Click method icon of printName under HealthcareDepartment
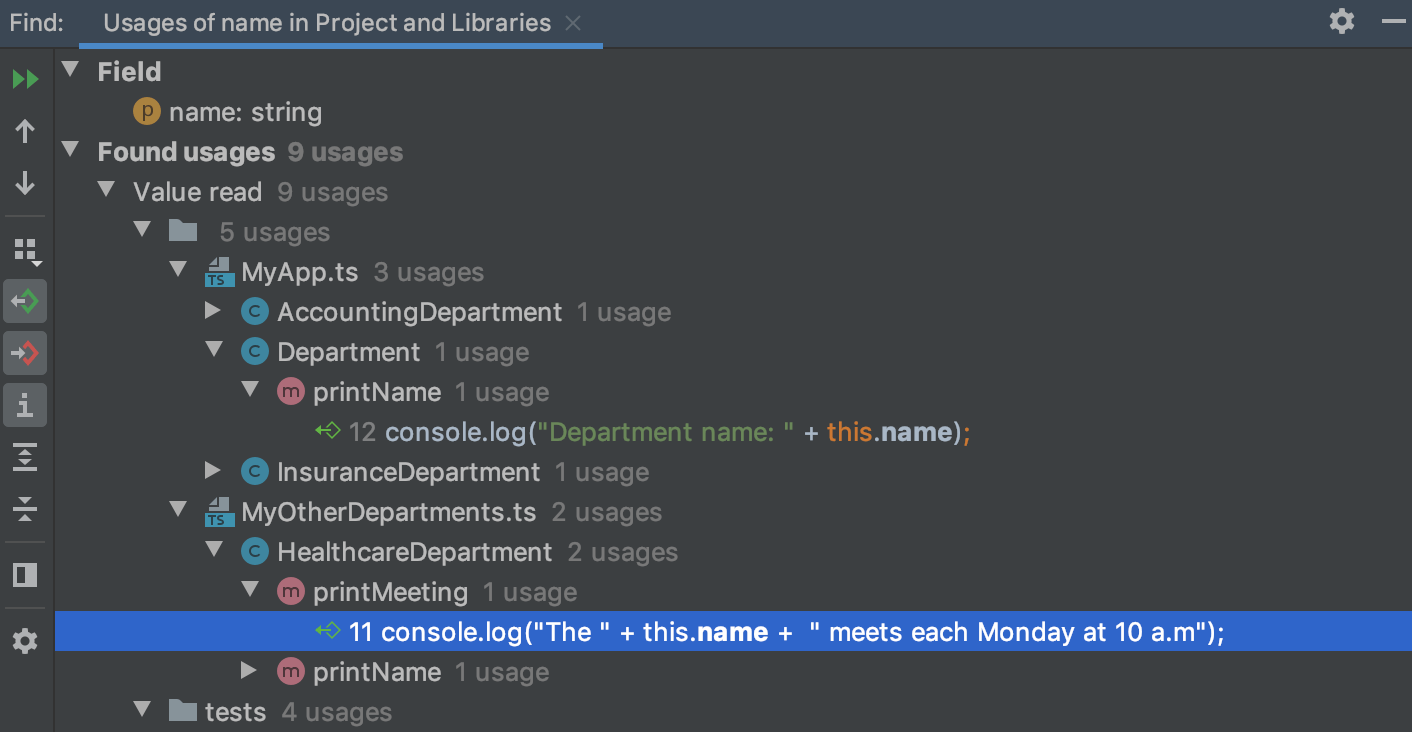This screenshot has height=732, width=1412. point(291,672)
